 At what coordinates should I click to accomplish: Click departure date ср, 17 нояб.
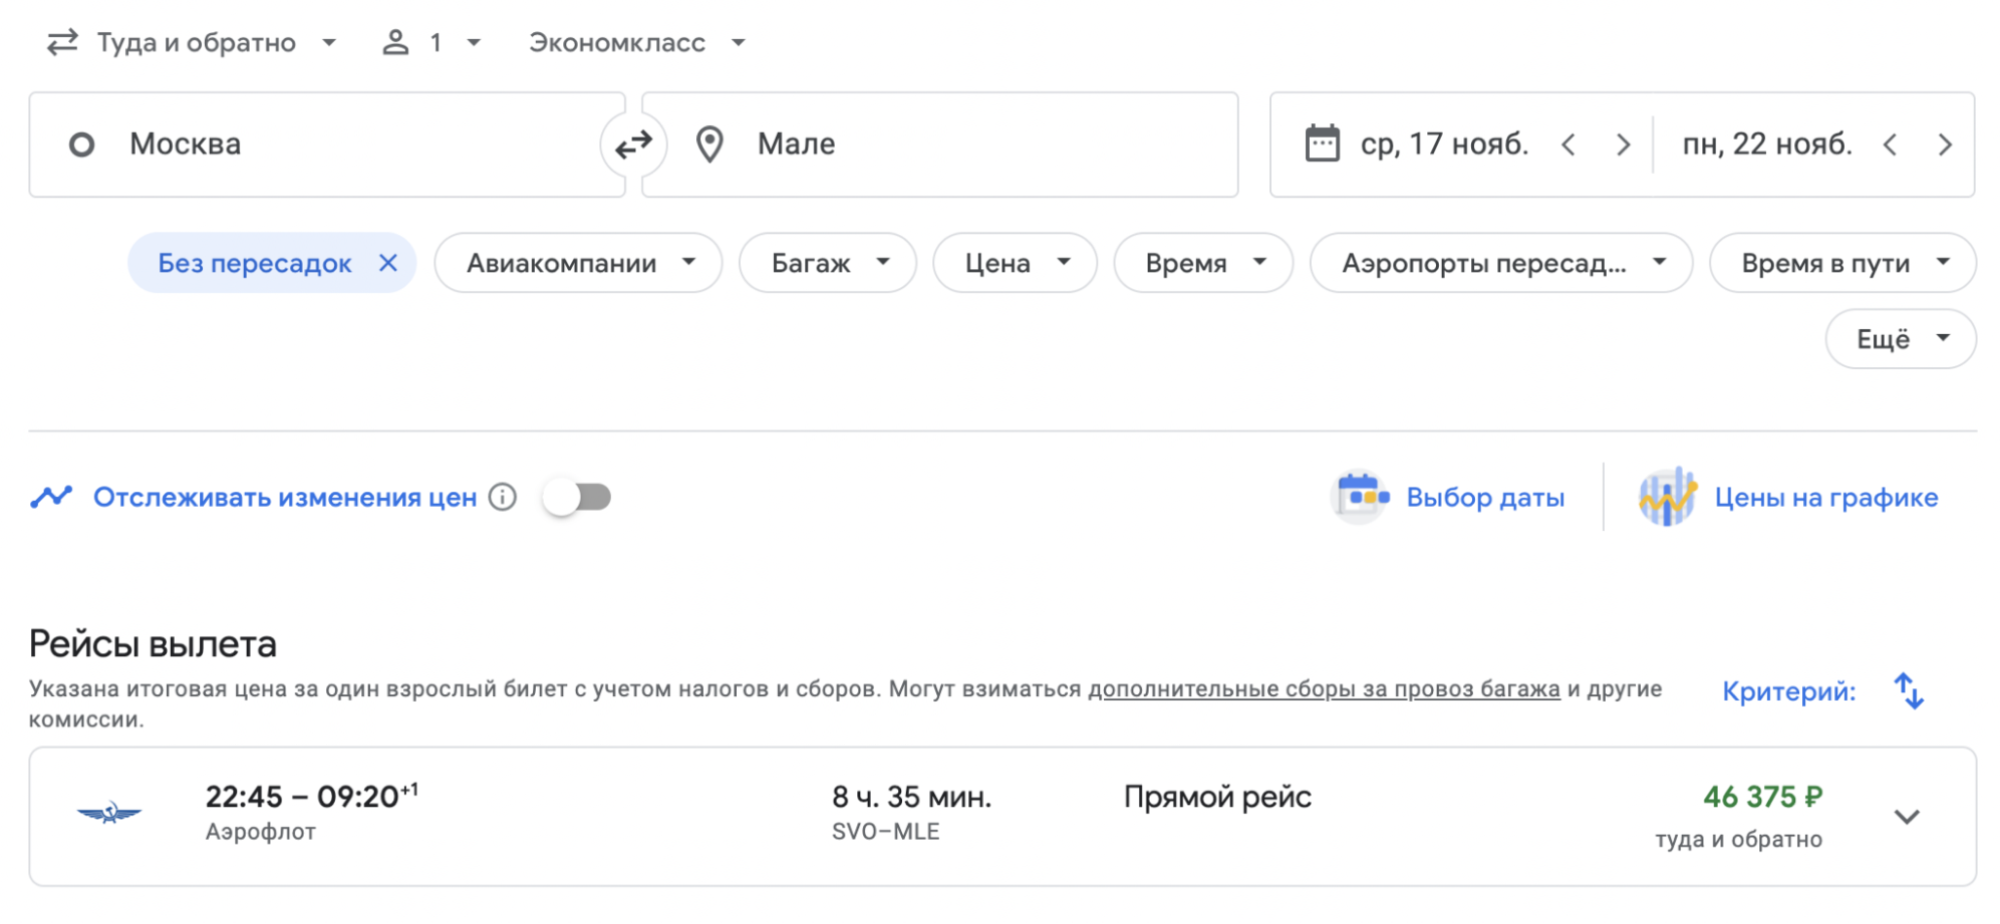click(1444, 144)
